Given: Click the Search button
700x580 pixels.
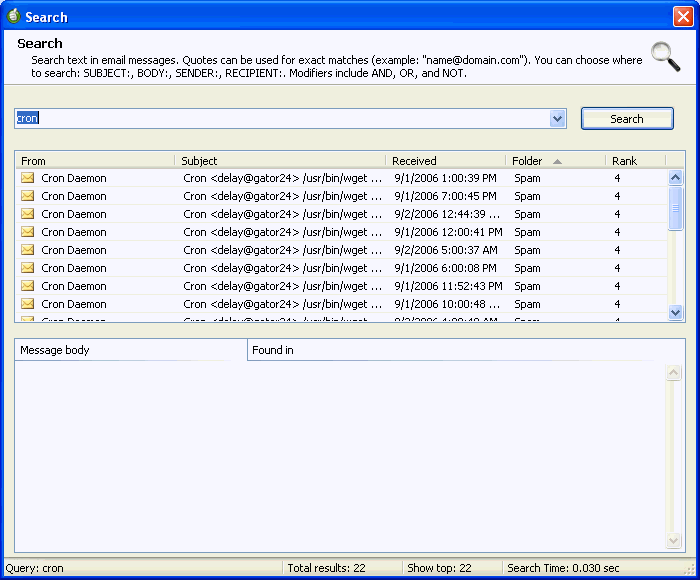Looking at the screenshot, I should point(627,119).
